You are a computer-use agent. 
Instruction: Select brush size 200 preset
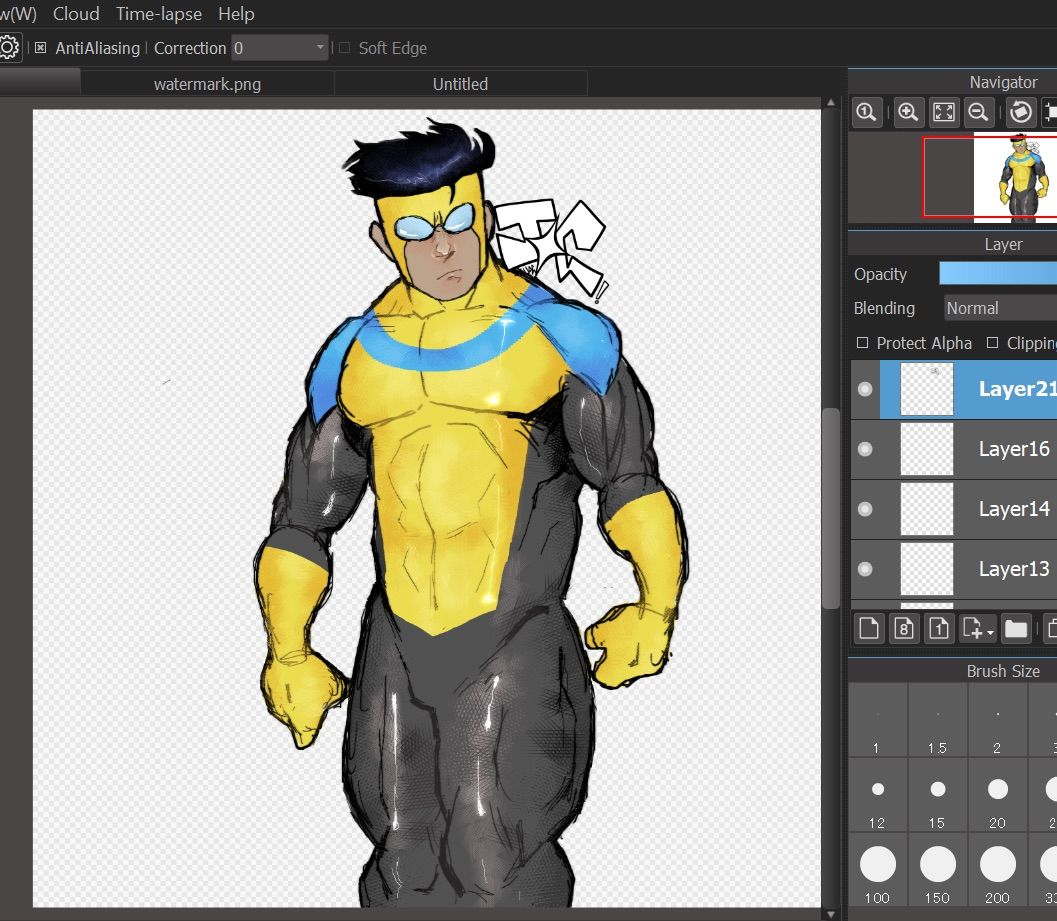997,870
